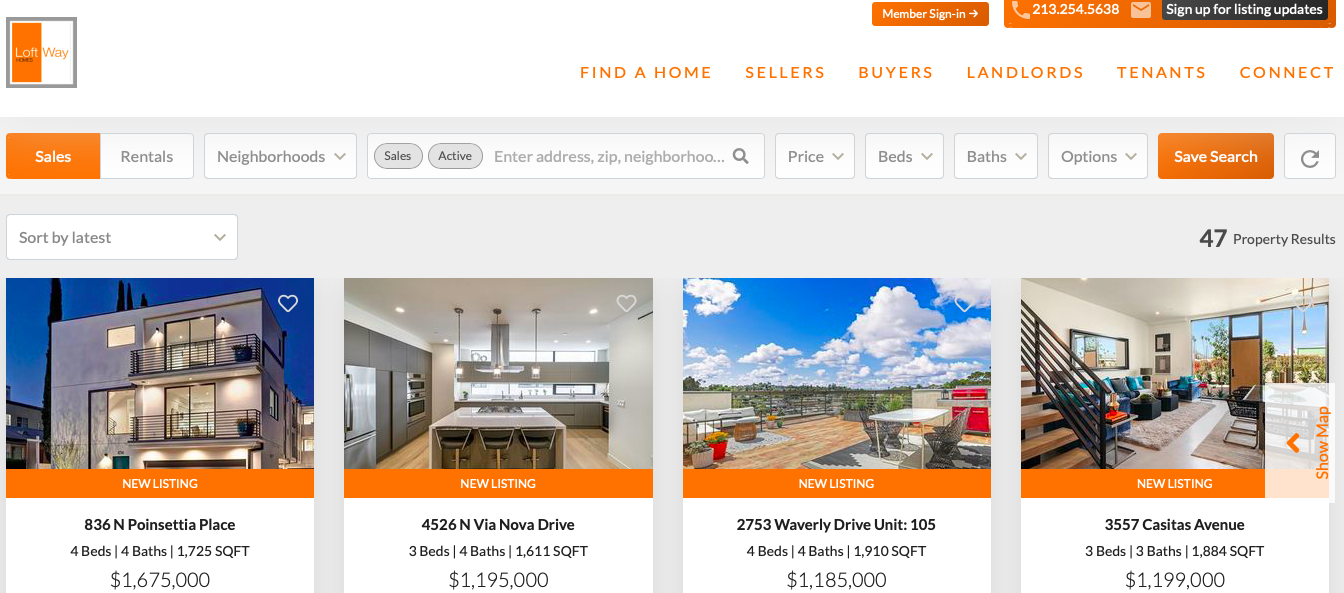Click the phone icon in header
This screenshot has height=593, width=1344.
click(x=1020, y=10)
